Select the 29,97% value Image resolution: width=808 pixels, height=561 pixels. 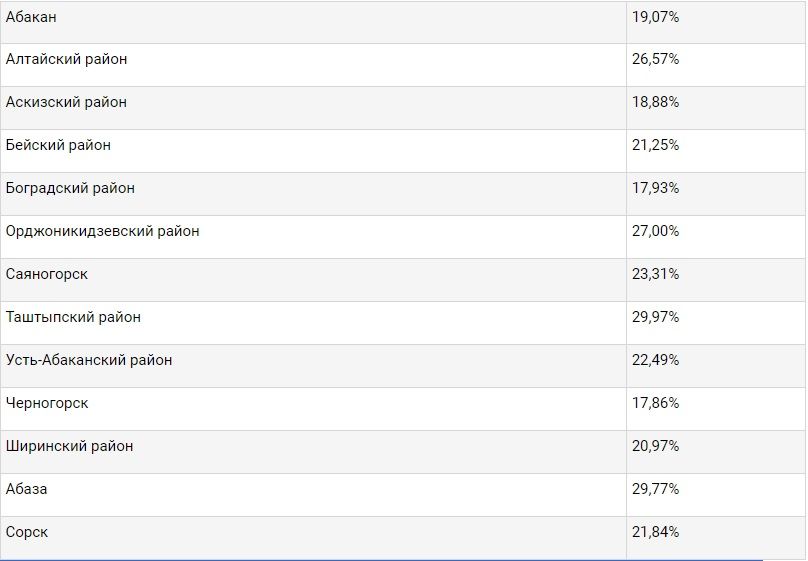pos(655,317)
